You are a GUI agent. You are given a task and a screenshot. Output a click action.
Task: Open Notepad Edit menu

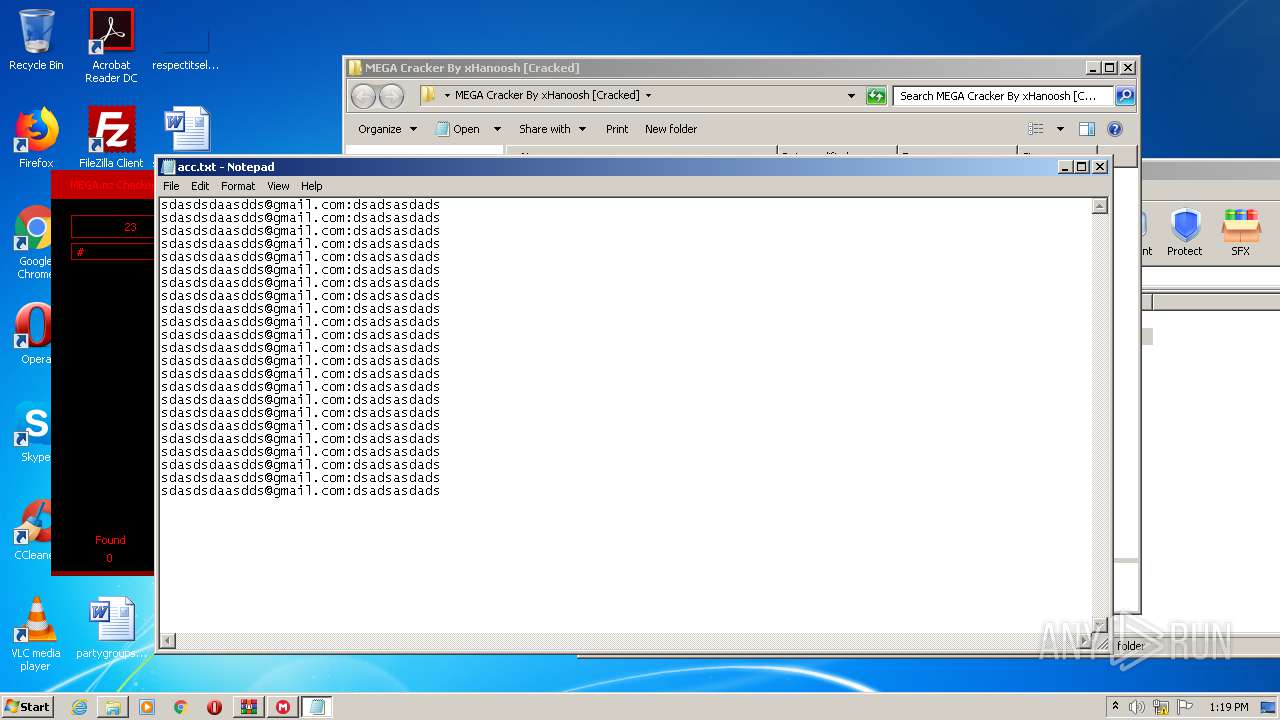(x=200, y=186)
